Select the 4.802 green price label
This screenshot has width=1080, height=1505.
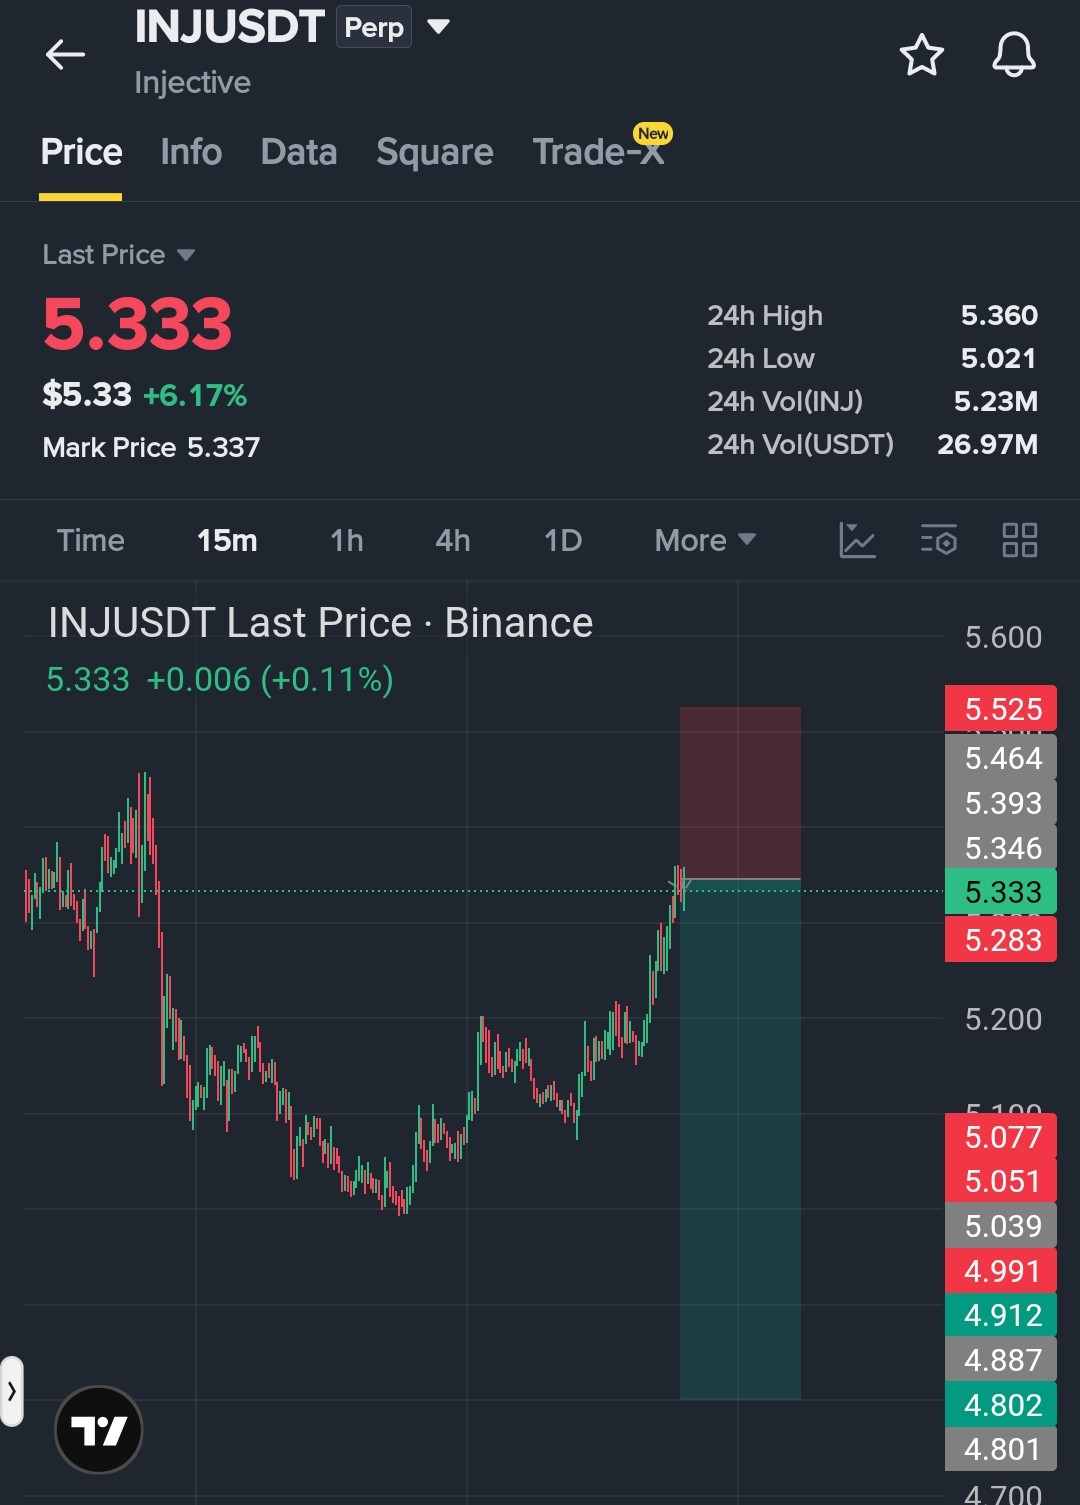(x=1001, y=1405)
